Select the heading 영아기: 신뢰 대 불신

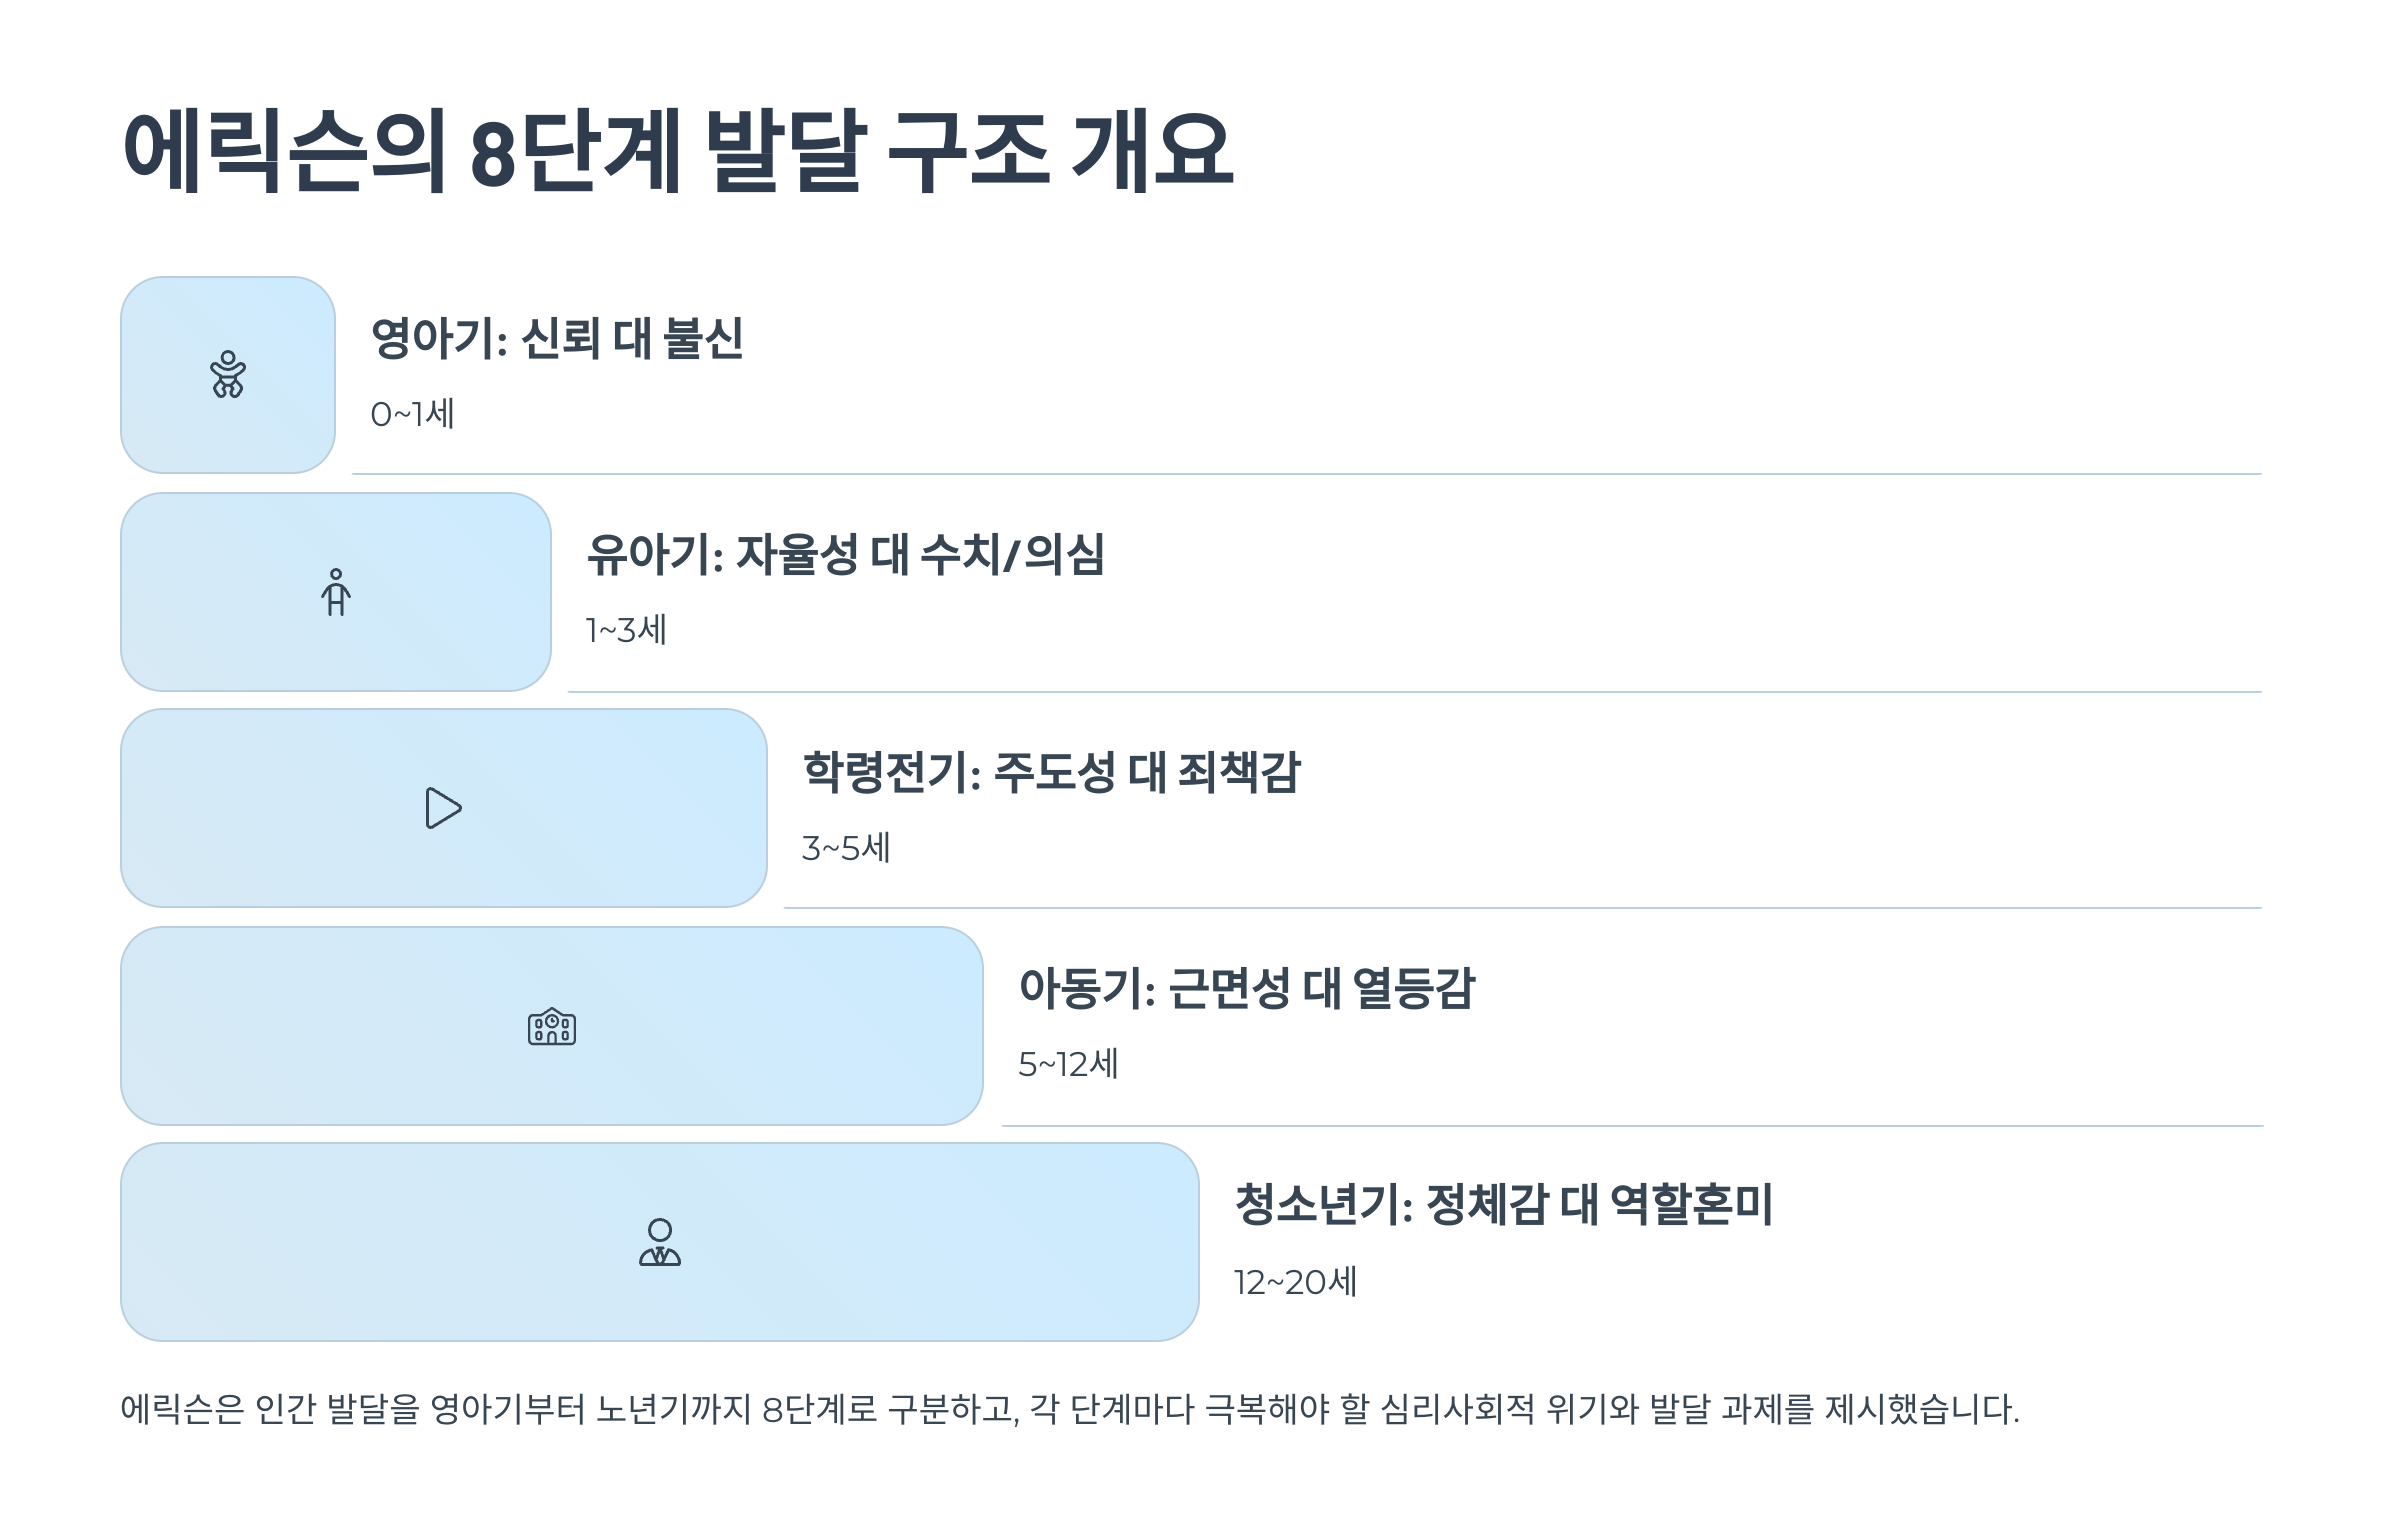(x=557, y=338)
